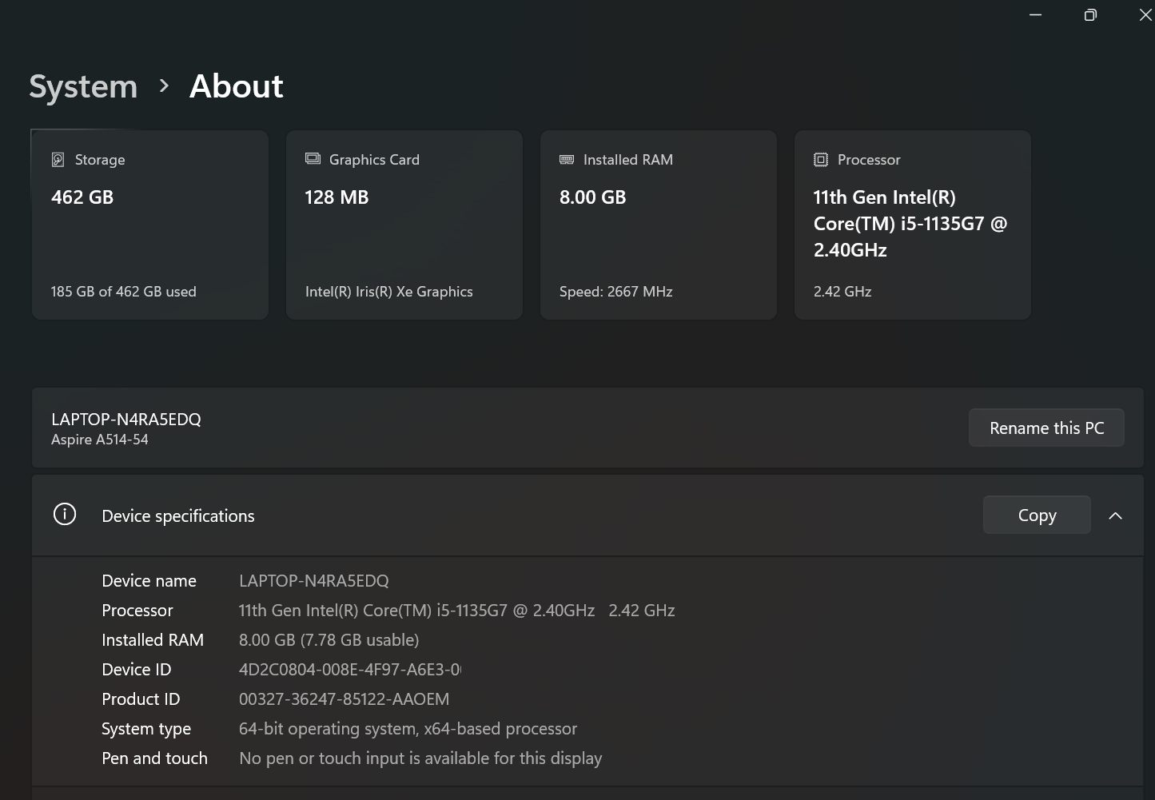The width and height of the screenshot is (1155, 800).
Task: Collapse the Device specifications section chevron
Action: (1115, 516)
